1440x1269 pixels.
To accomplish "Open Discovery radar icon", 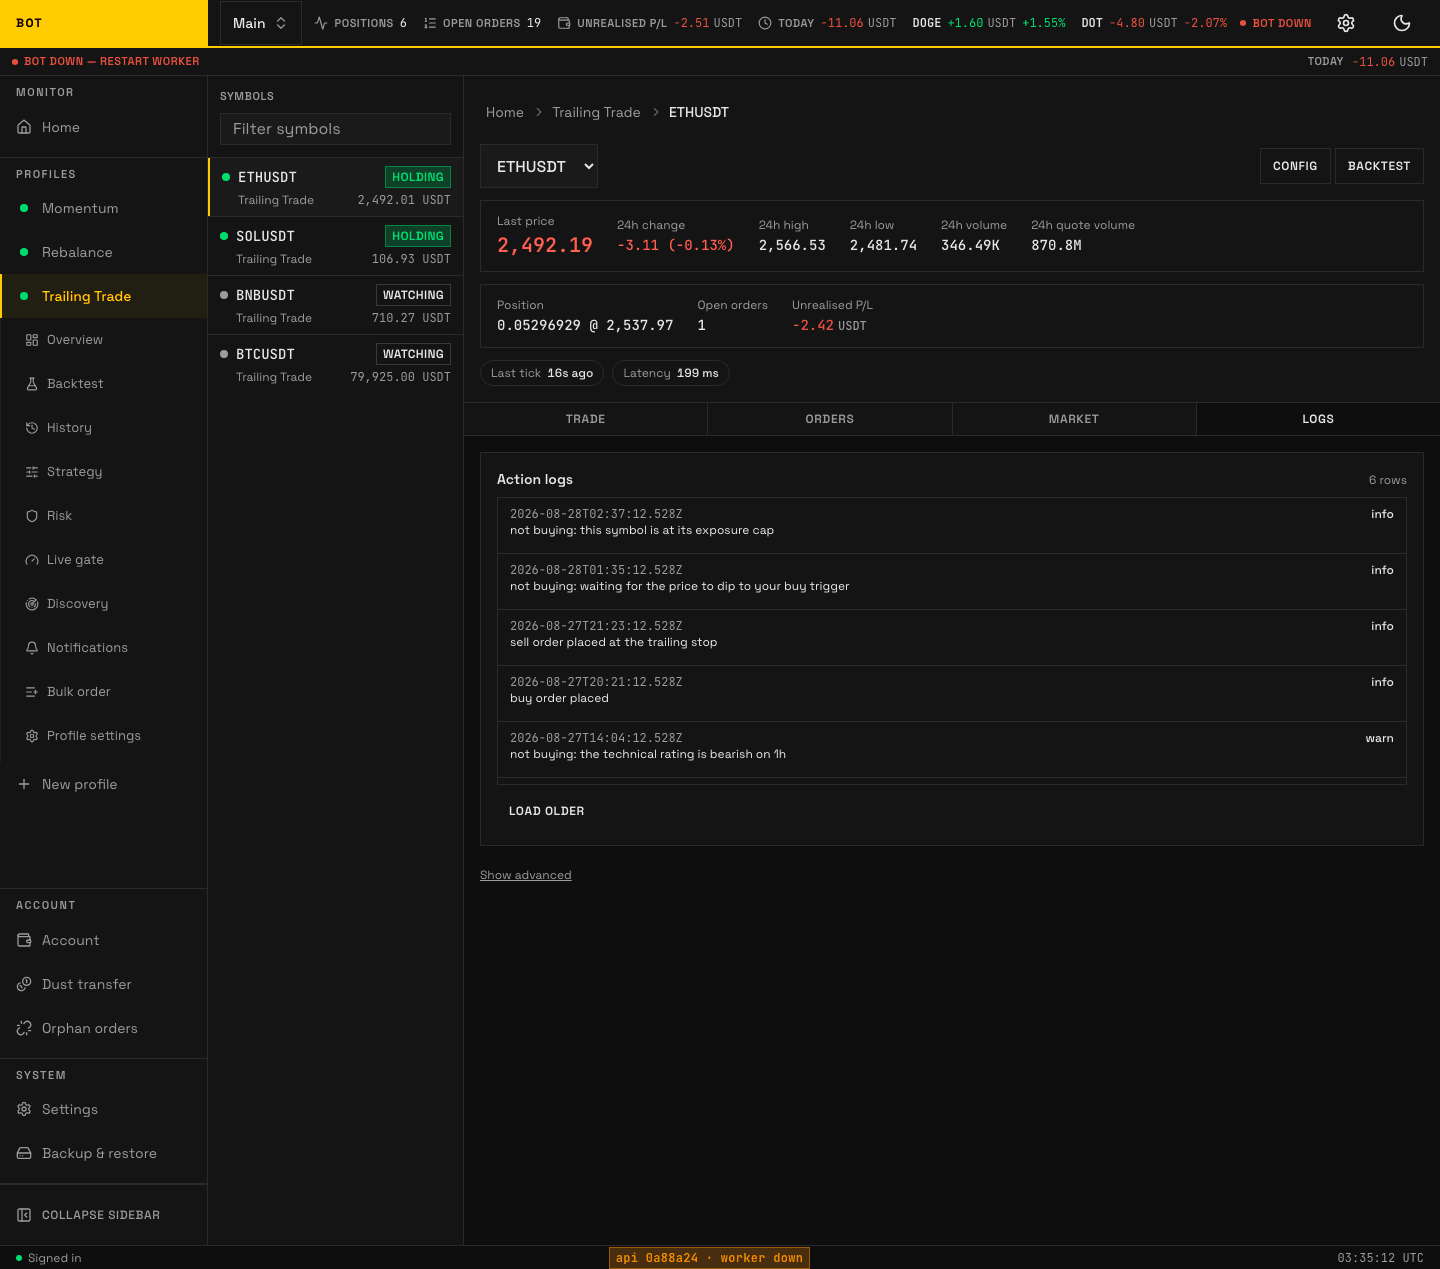I will (x=32, y=604).
